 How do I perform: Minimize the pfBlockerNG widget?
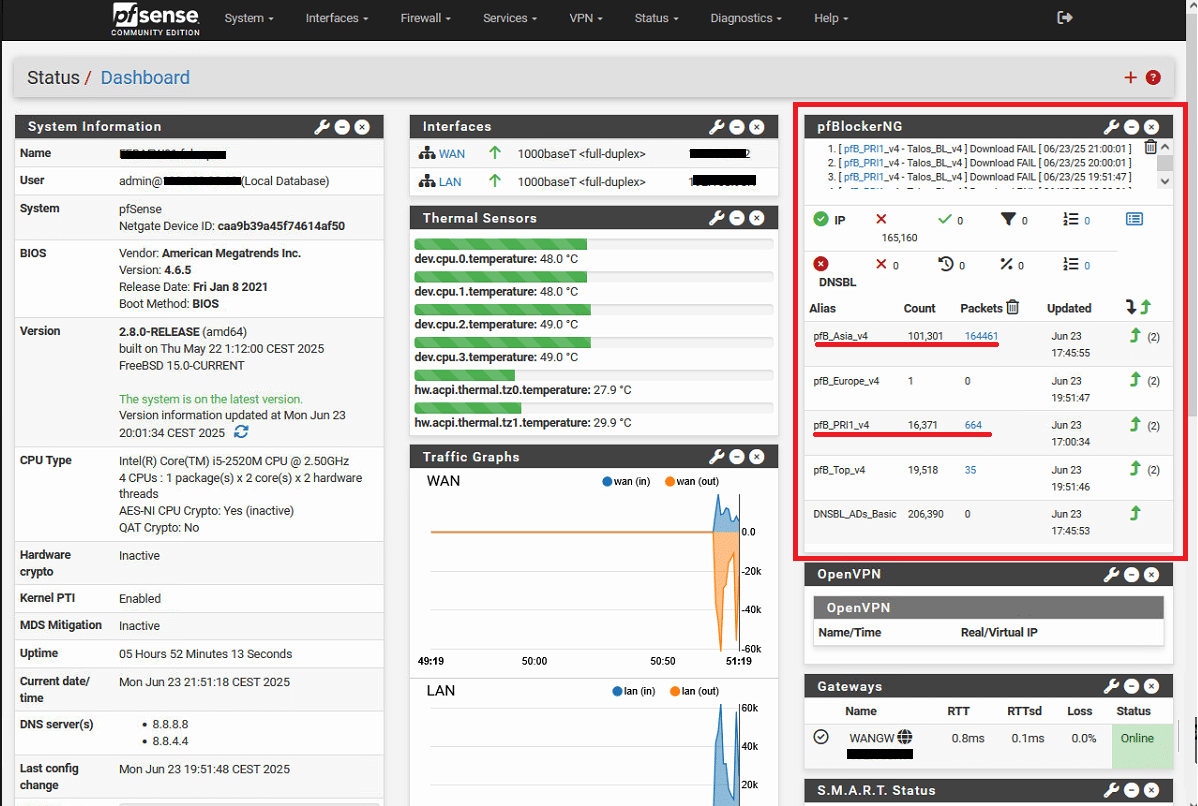point(1132,127)
